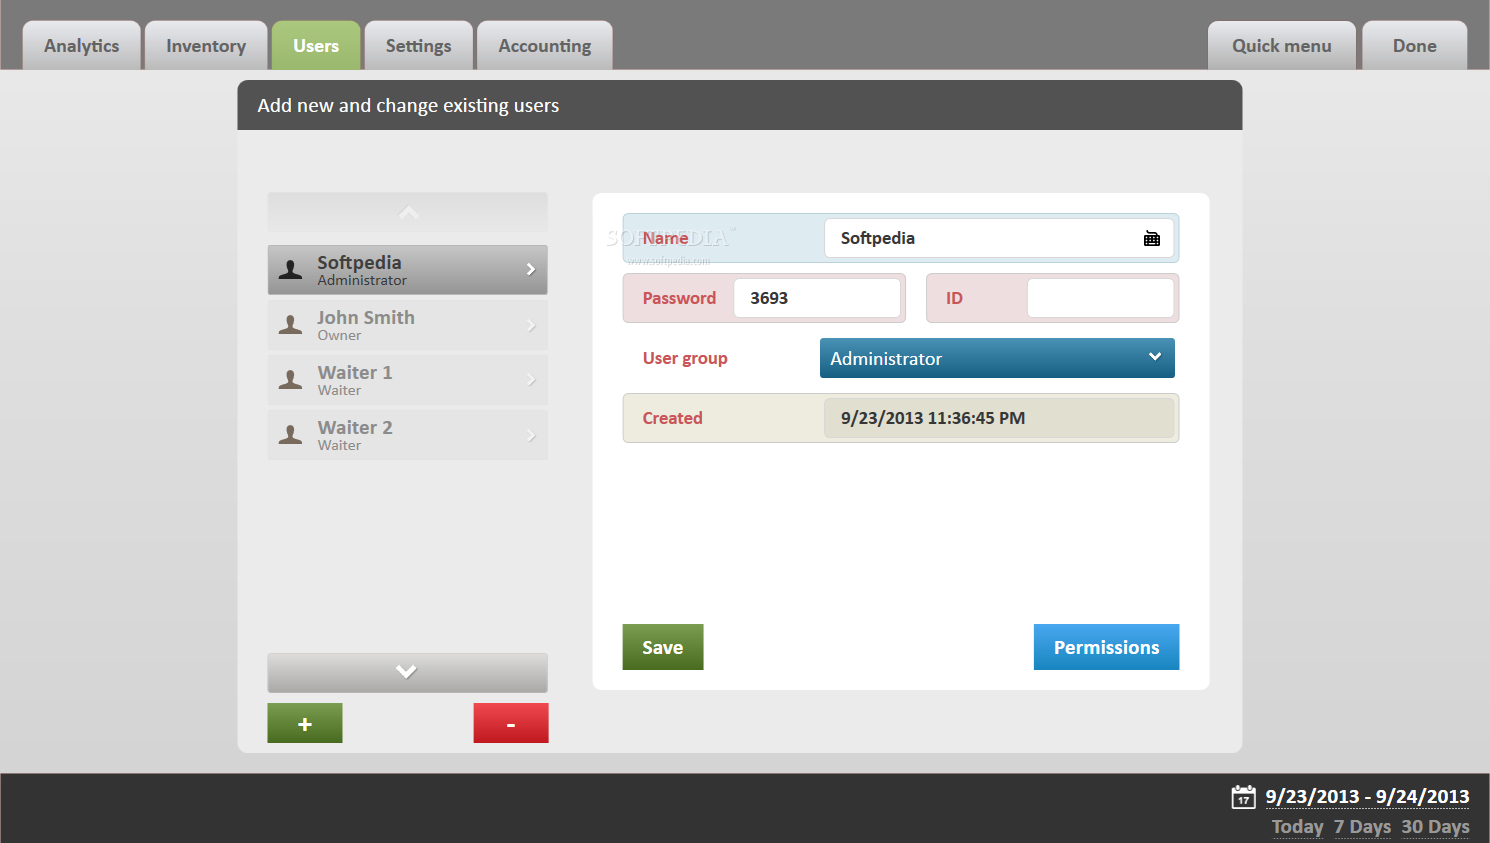Click John Smith avatar icon

pos(290,325)
